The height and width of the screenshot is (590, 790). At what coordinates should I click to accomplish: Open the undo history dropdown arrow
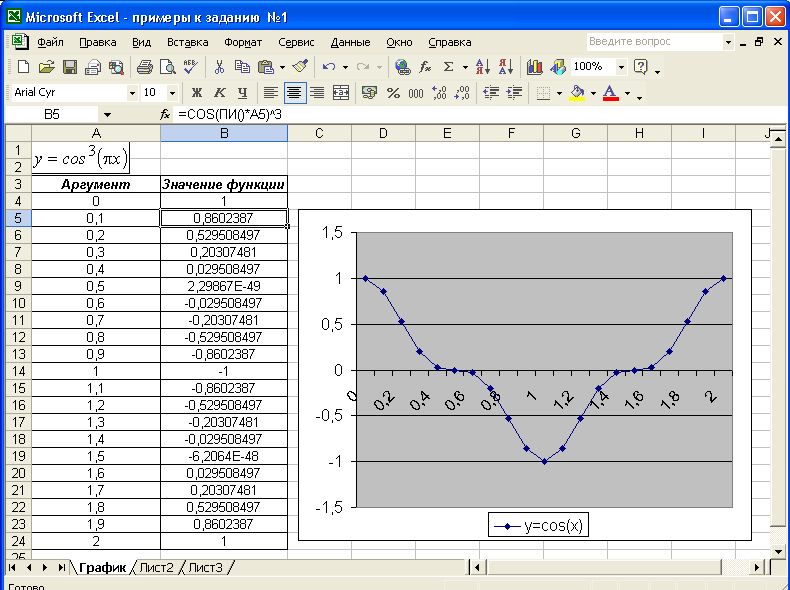pyautogui.click(x=345, y=67)
